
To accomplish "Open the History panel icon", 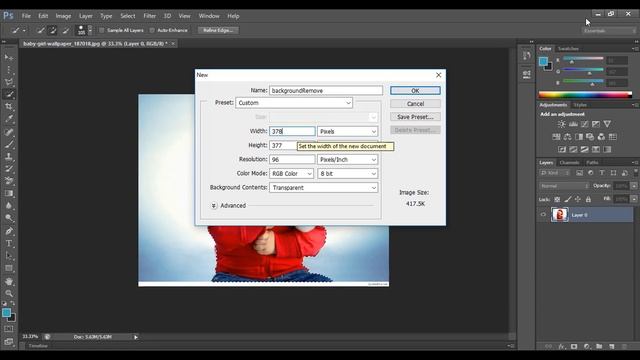I will (527, 56).
